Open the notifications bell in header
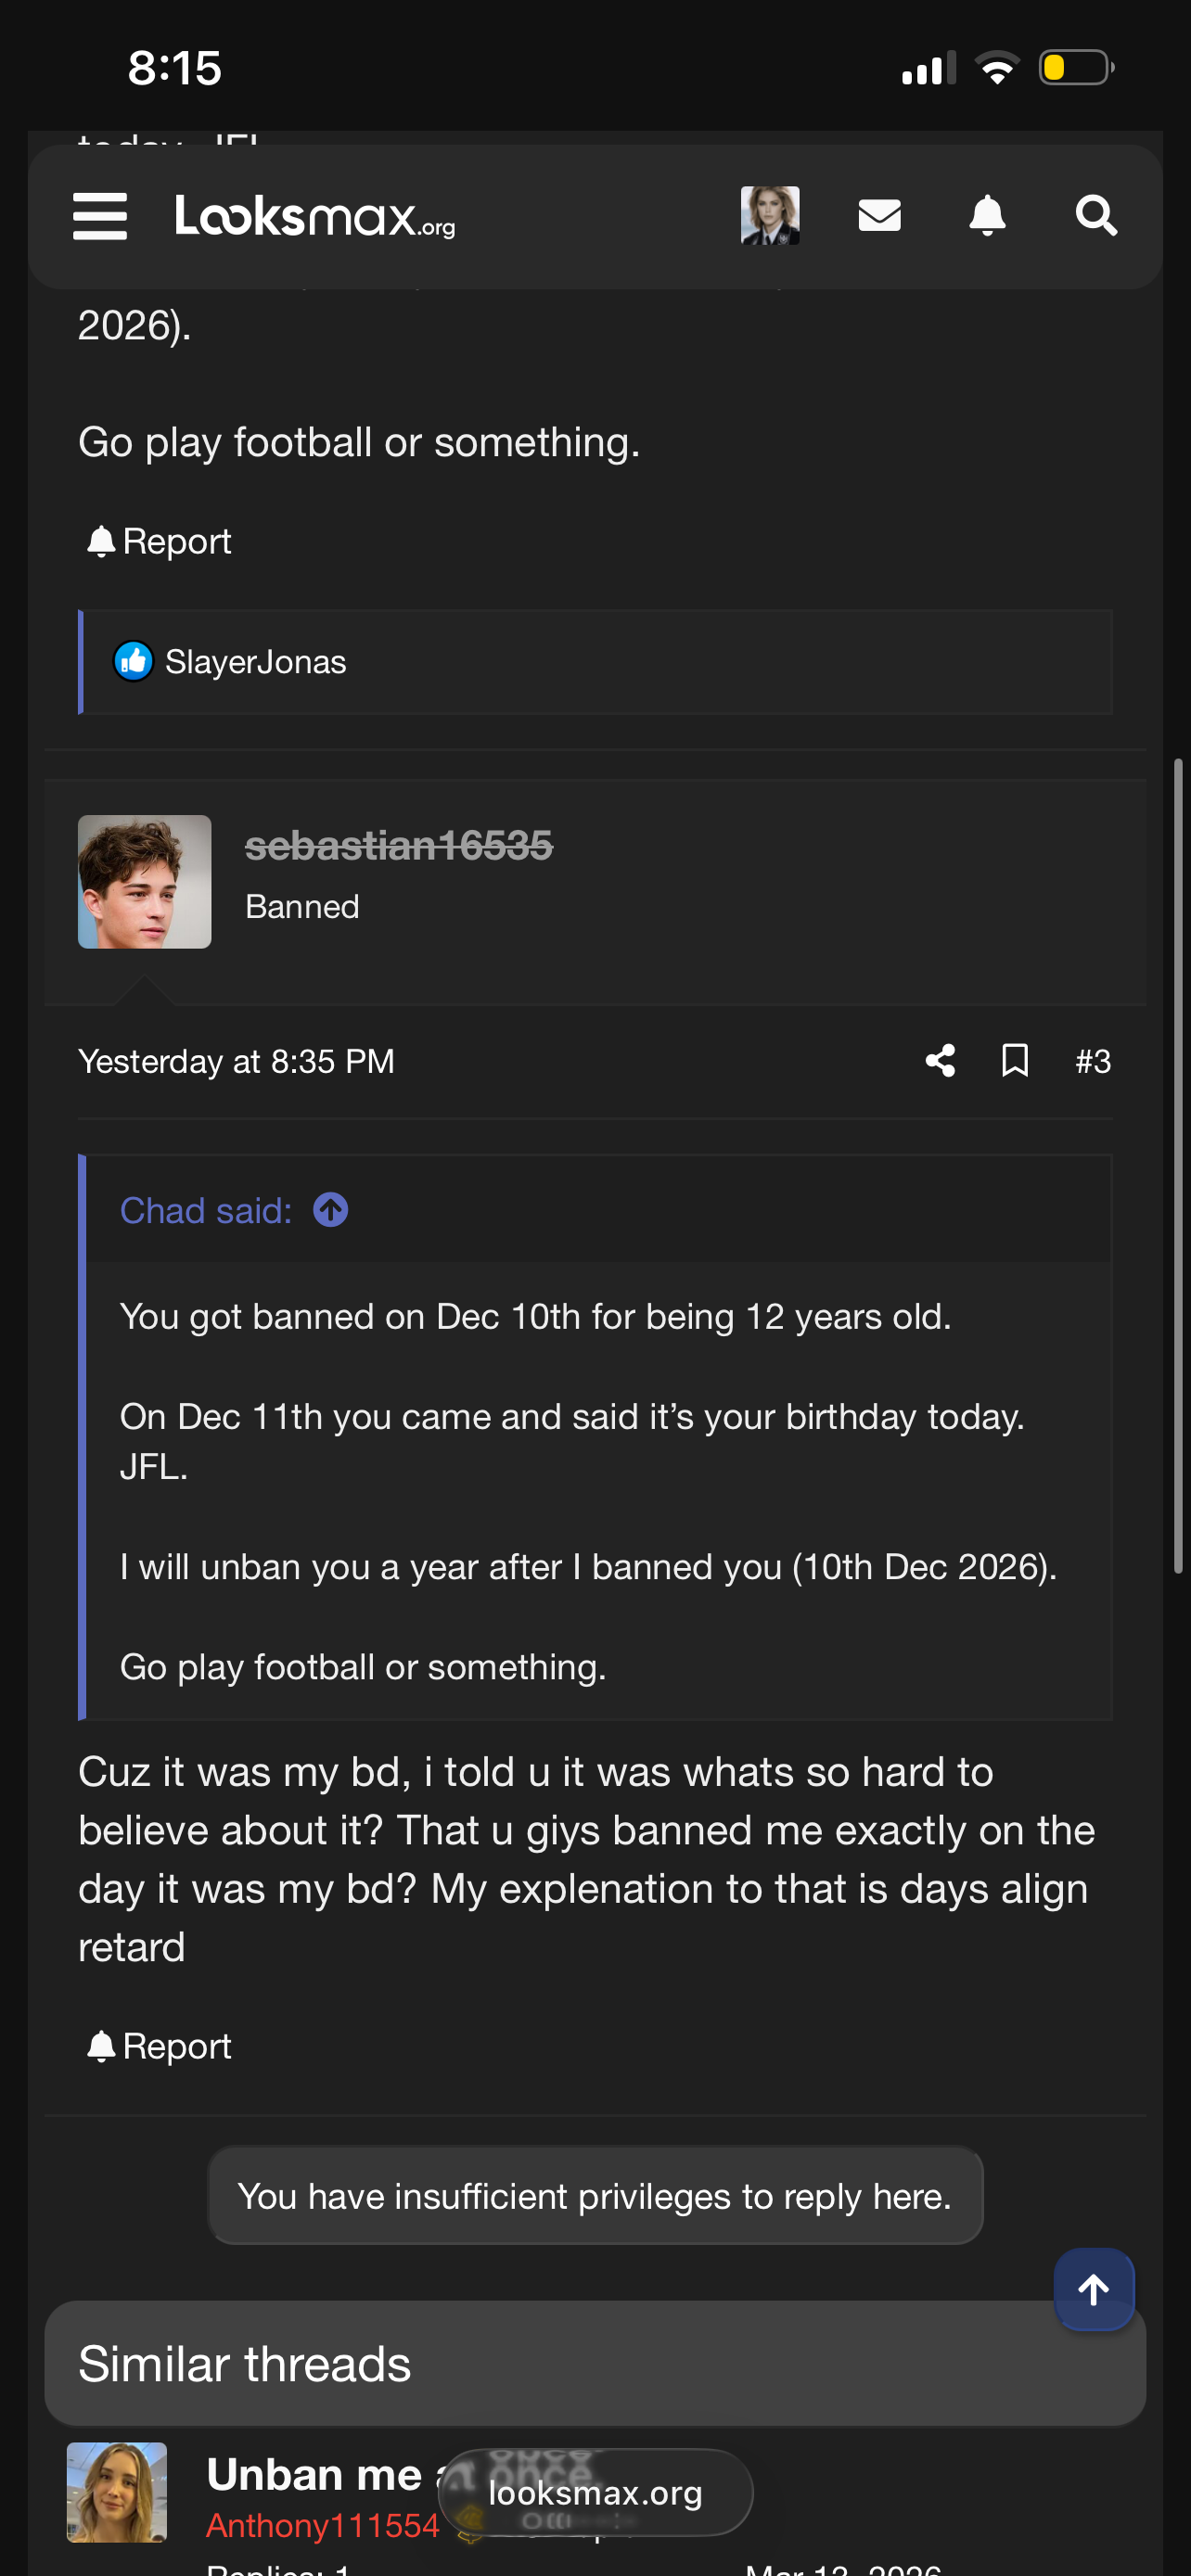The image size is (1191, 2576). click(987, 216)
